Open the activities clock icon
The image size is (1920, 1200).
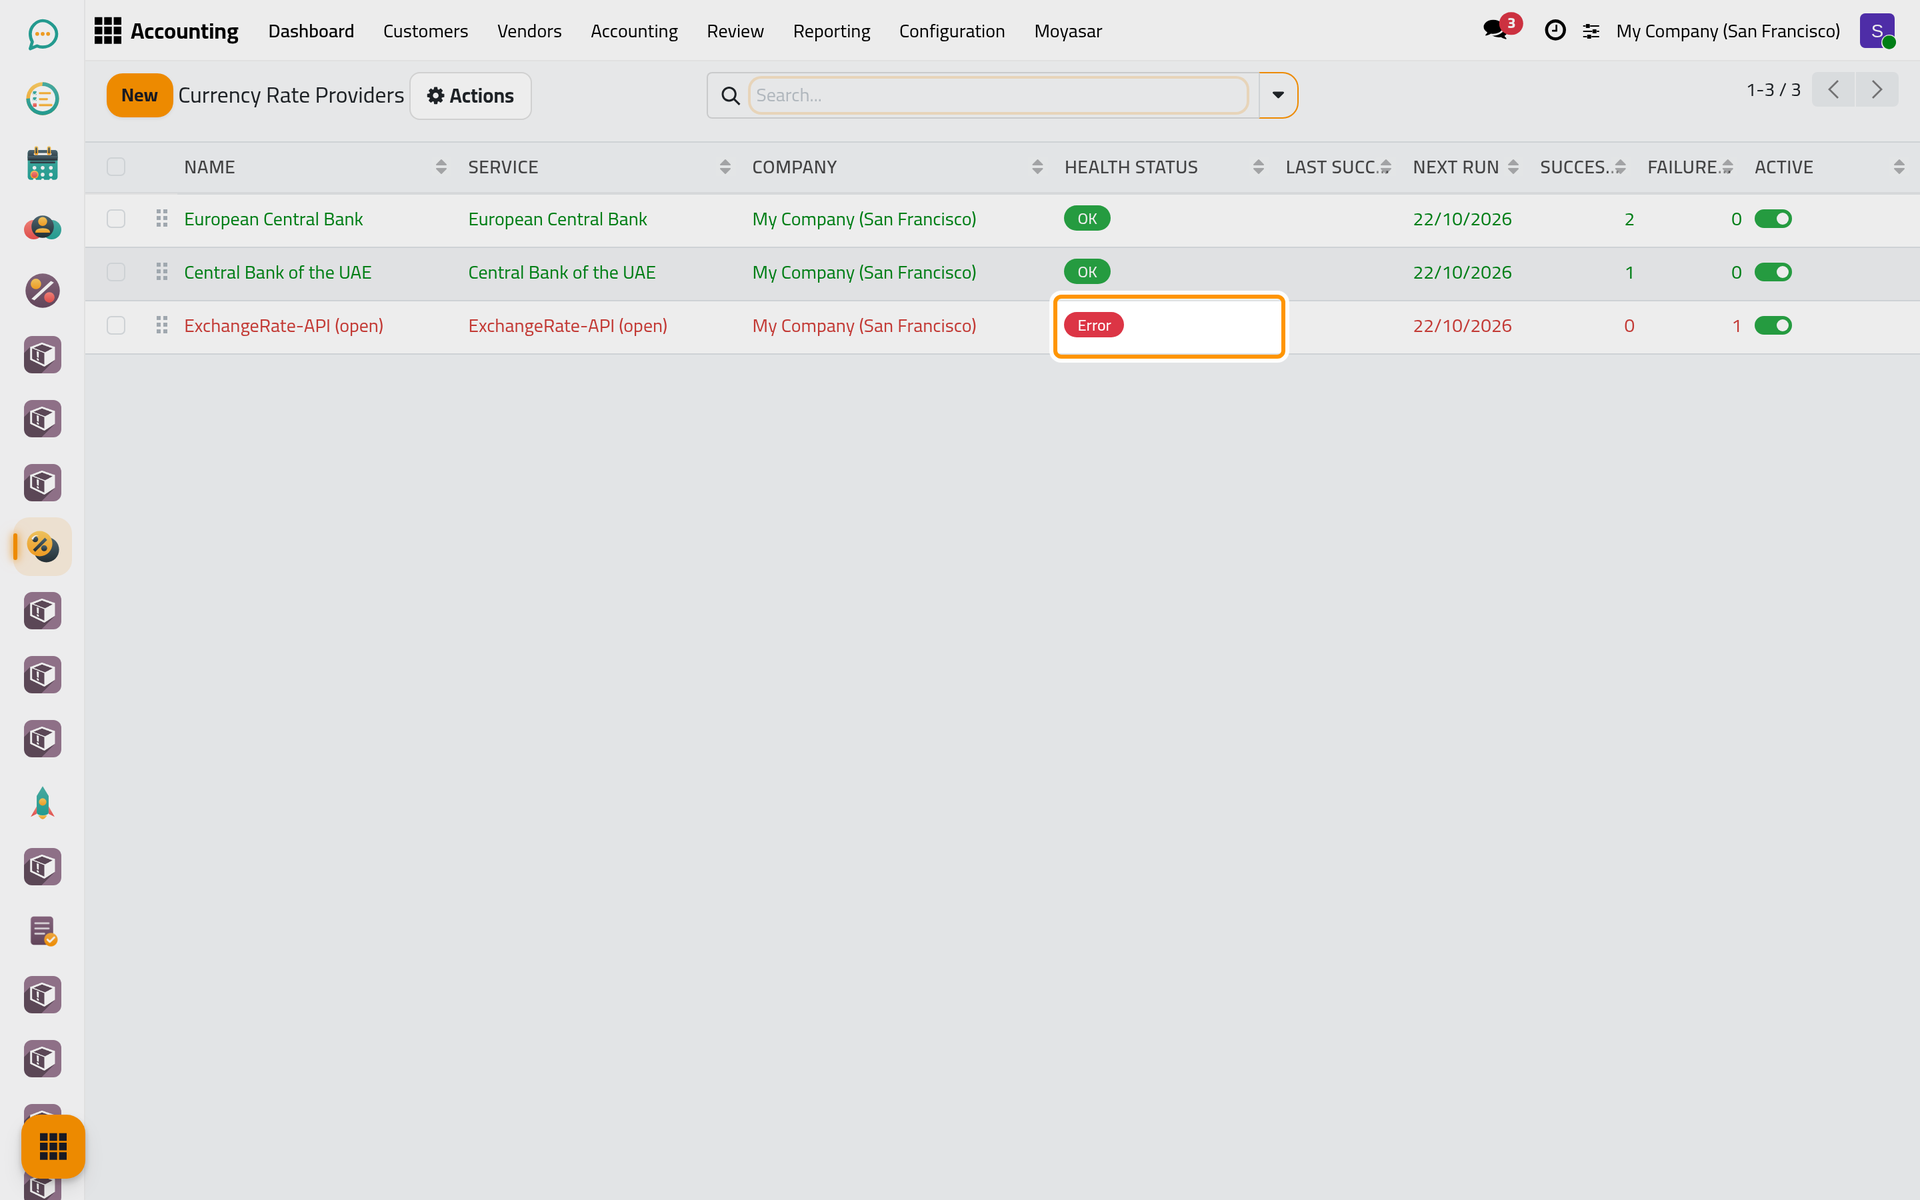[1555, 31]
